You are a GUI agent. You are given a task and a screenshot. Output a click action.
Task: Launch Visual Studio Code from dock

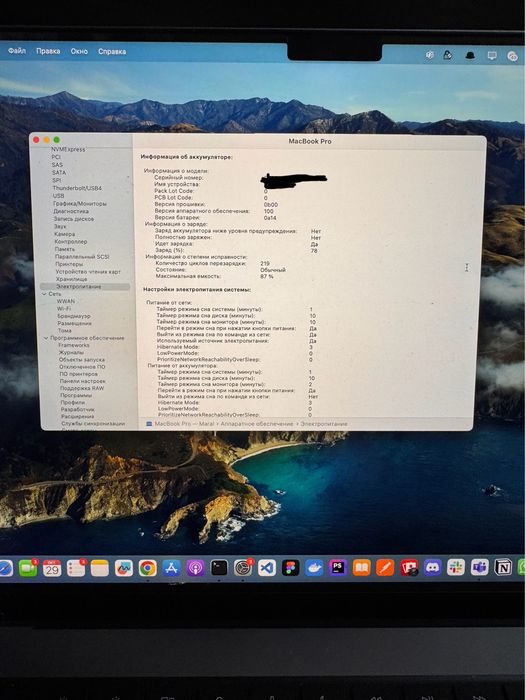click(x=267, y=568)
